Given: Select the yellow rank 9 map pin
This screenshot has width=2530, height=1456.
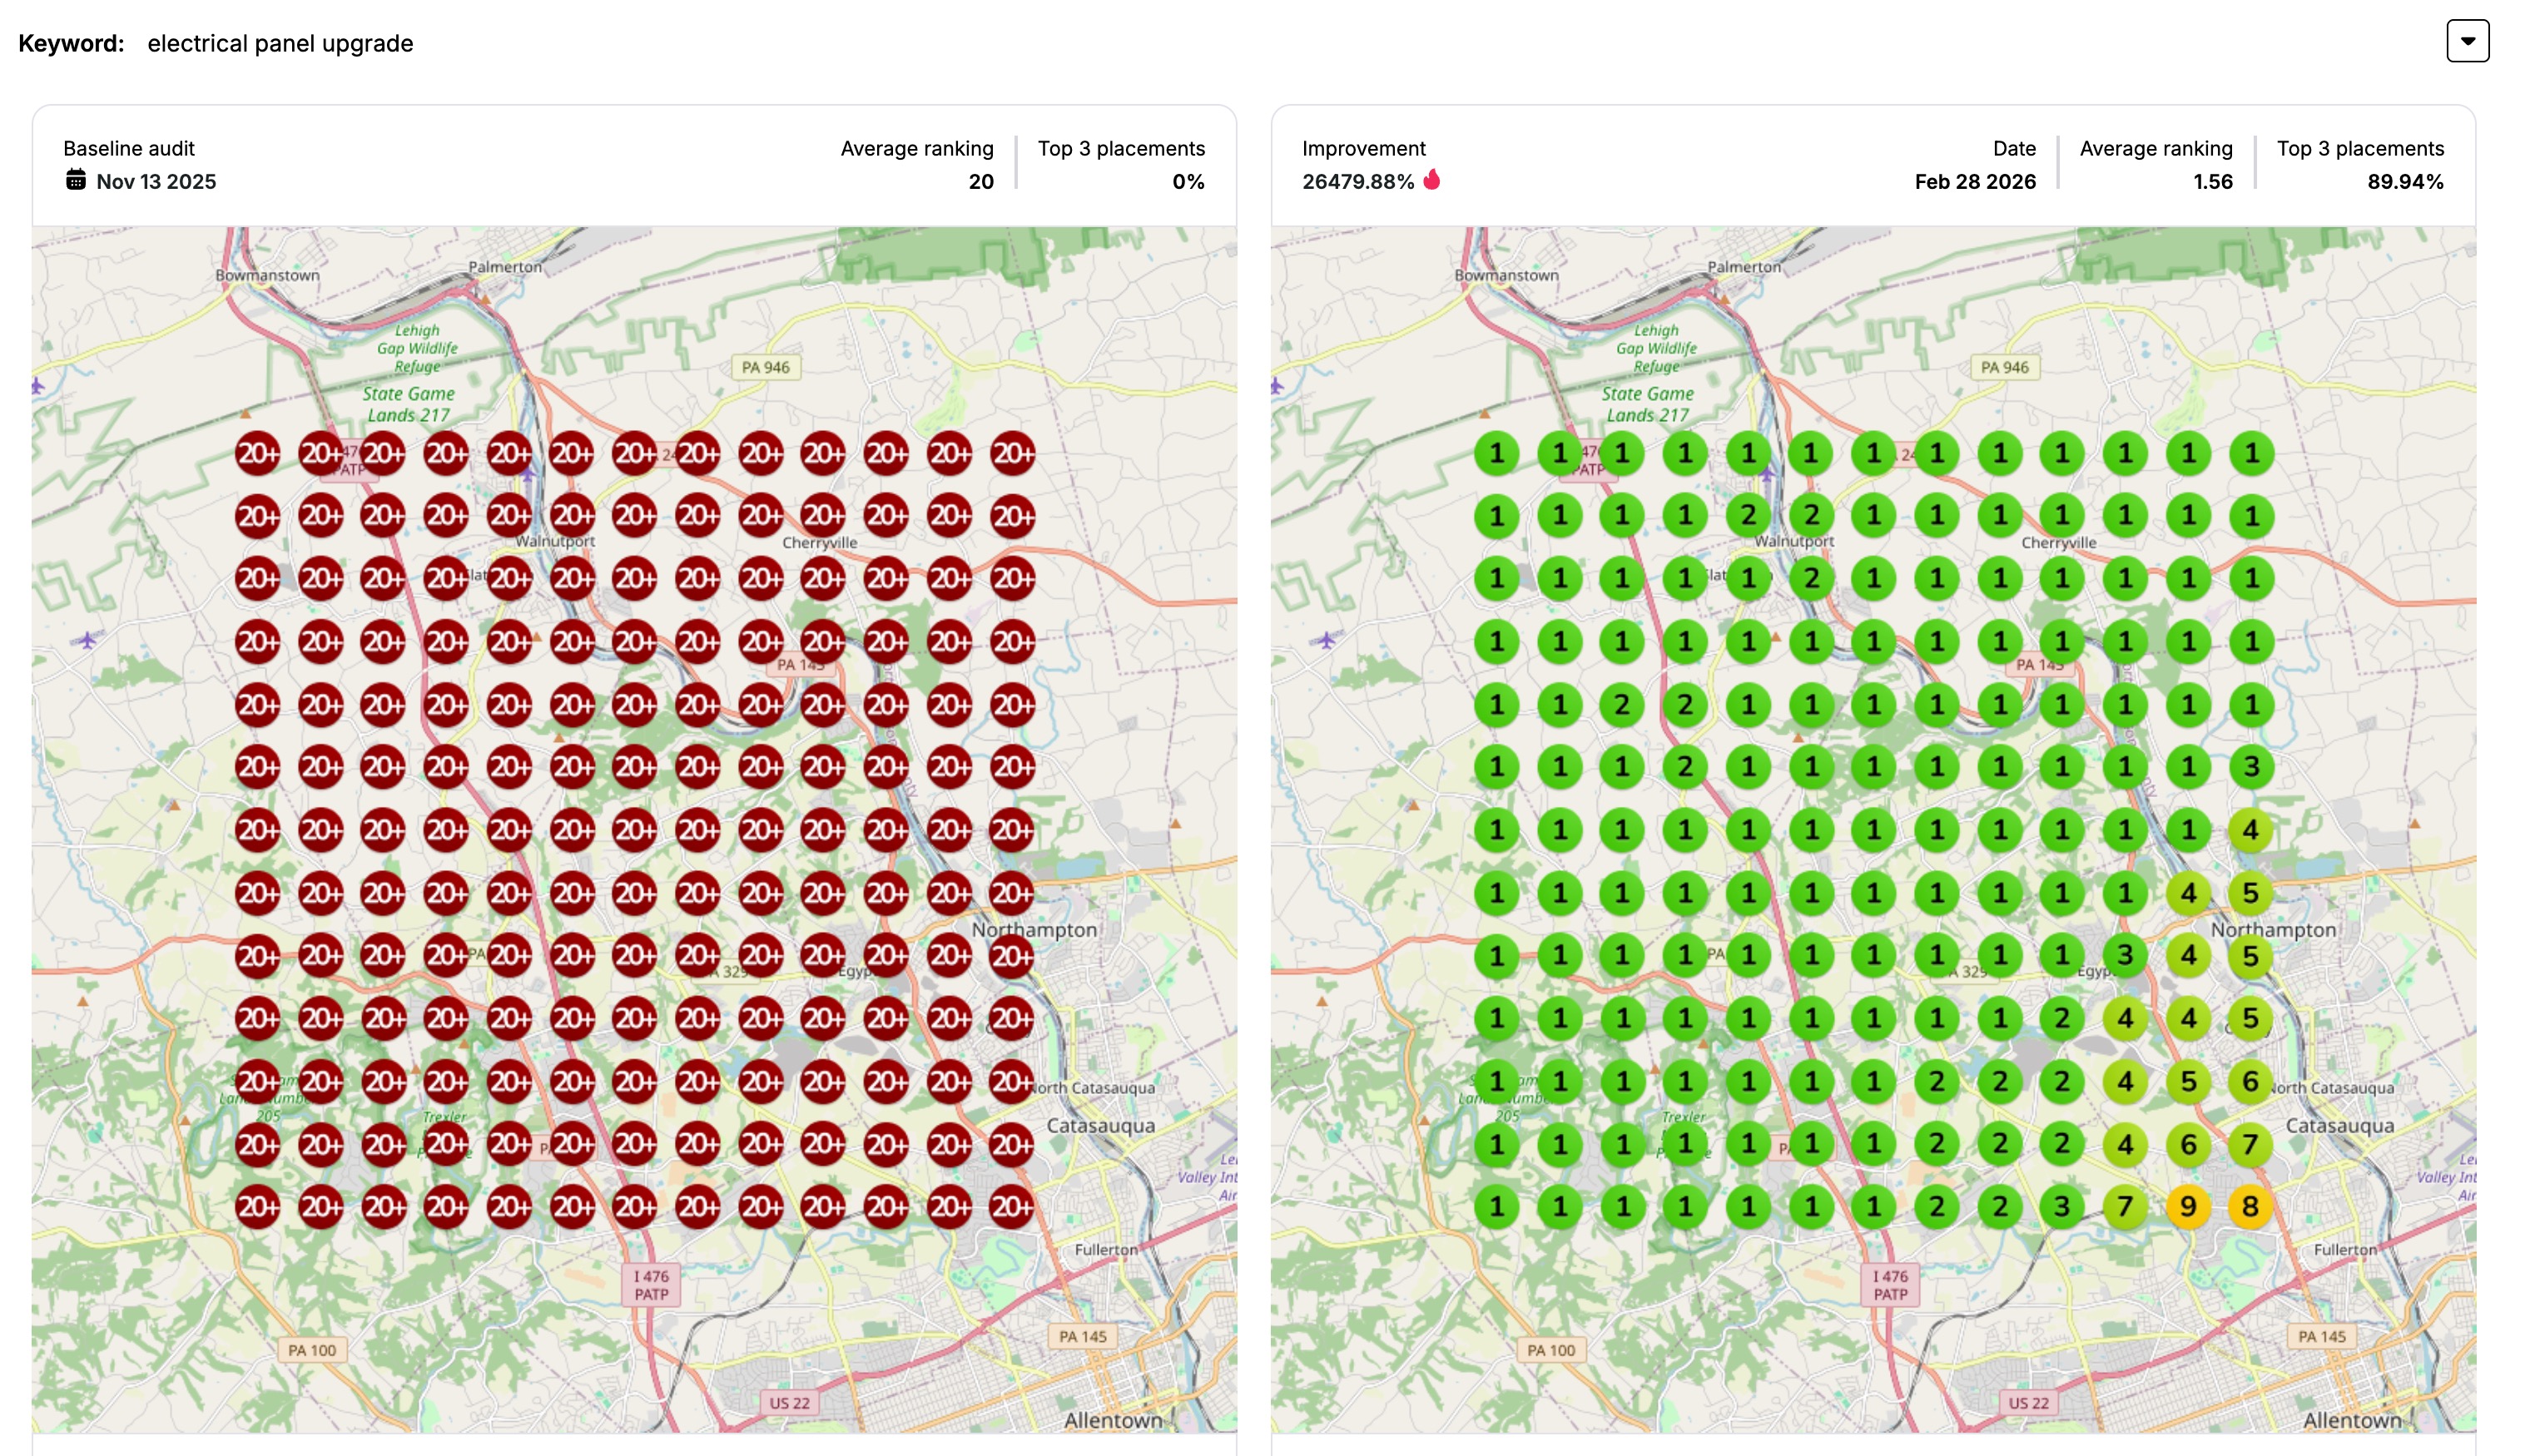Looking at the screenshot, I should (x=2187, y=1207).
